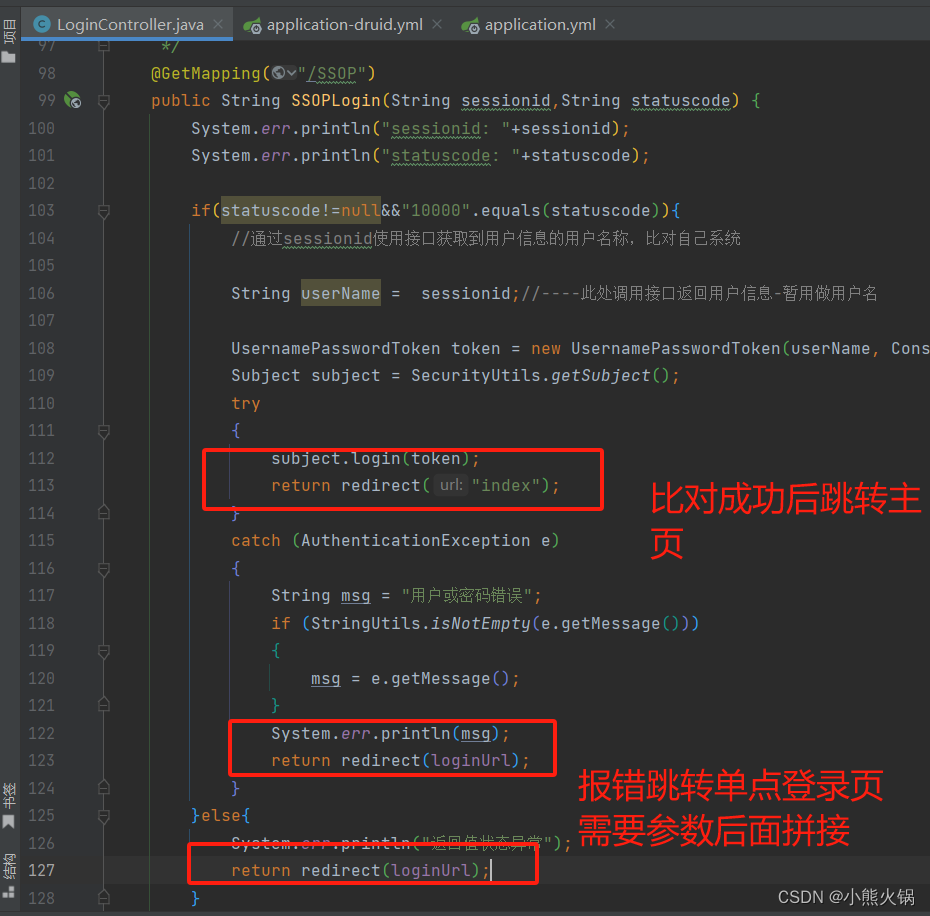Screen dimensions: 930x916
Task: Click line number 113 in the gutter
Action: pyautogui.click(x=42, y=485)
